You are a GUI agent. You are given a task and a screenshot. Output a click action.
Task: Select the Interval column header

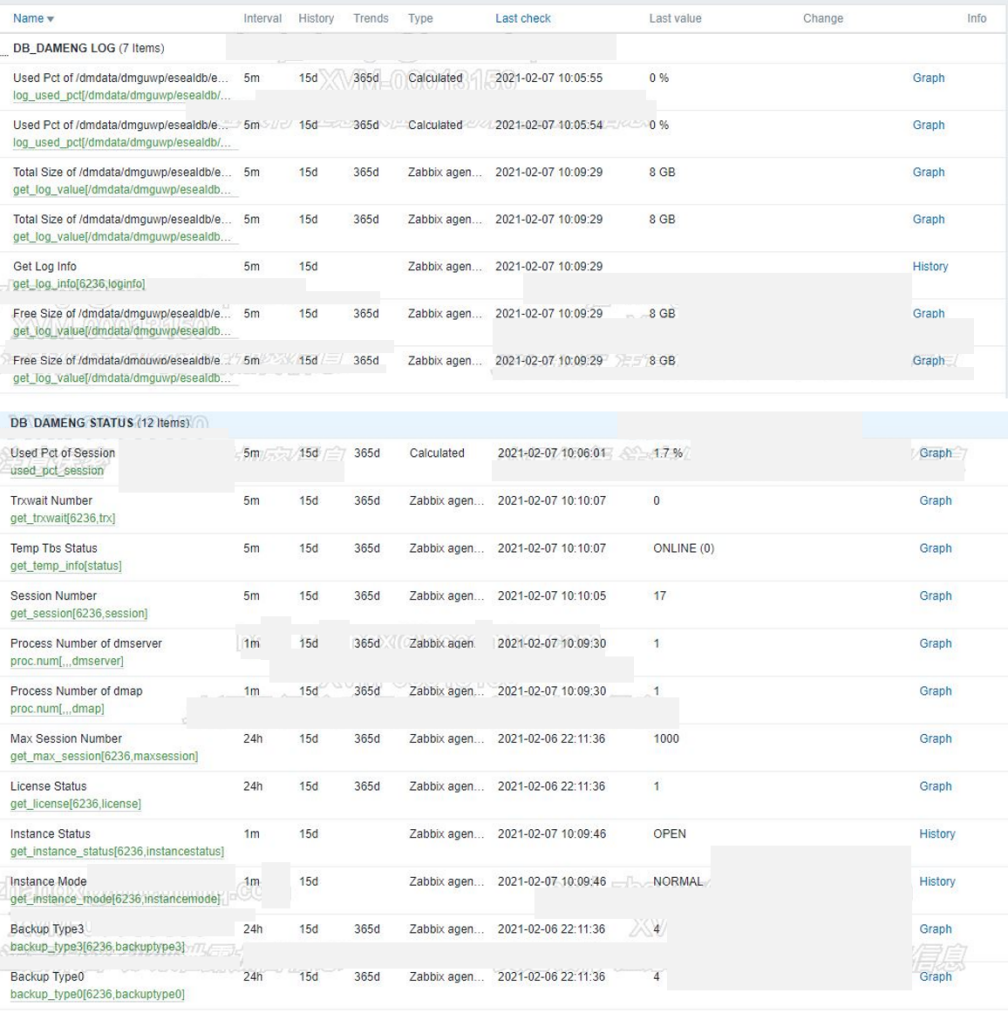tap(262, 19)
